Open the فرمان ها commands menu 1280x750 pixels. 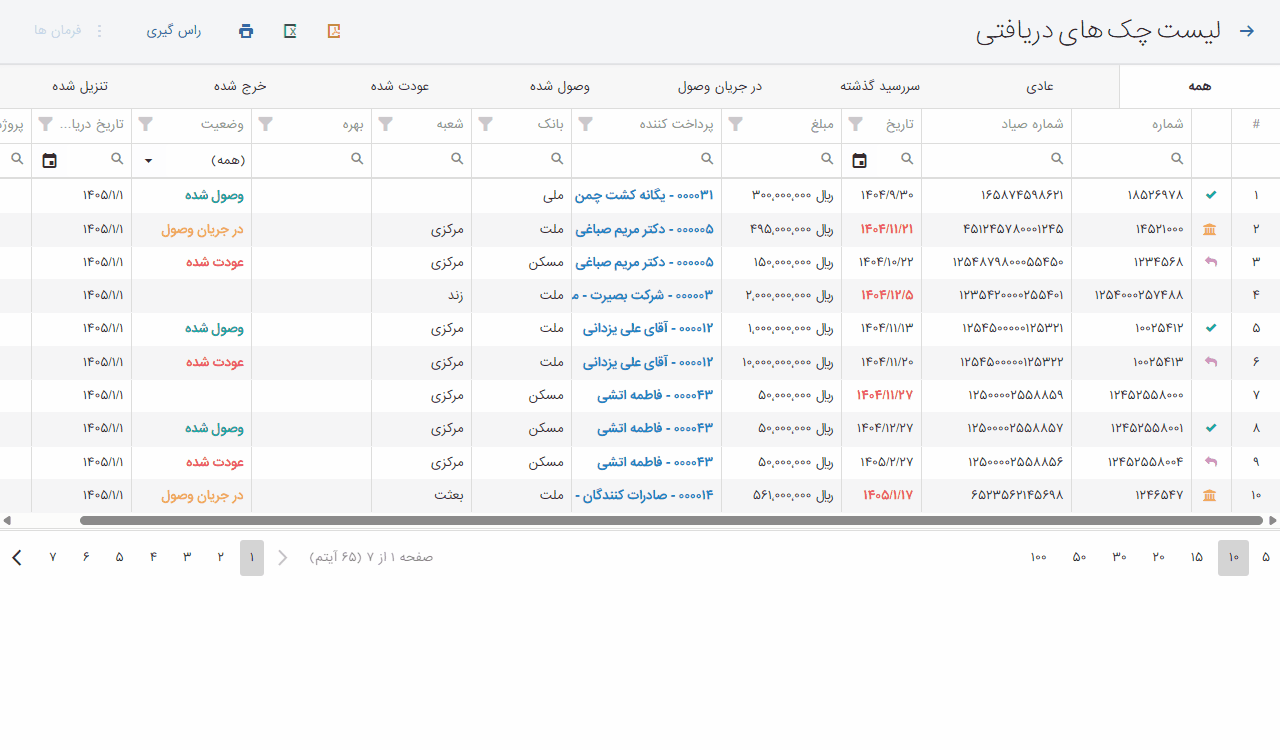[57, 31]
